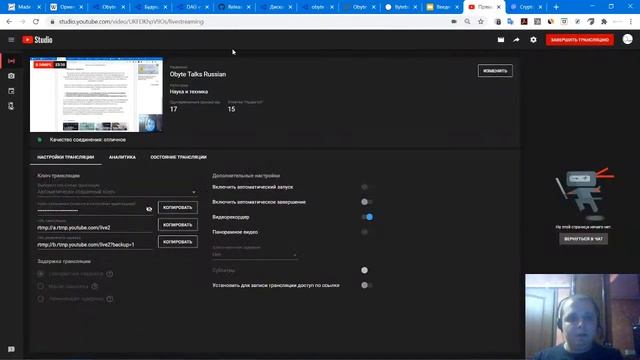The width and height of the screenshot is (640, 360).
Task: Click the Google Translate extension icon
Action: click(x=511, y=22)
